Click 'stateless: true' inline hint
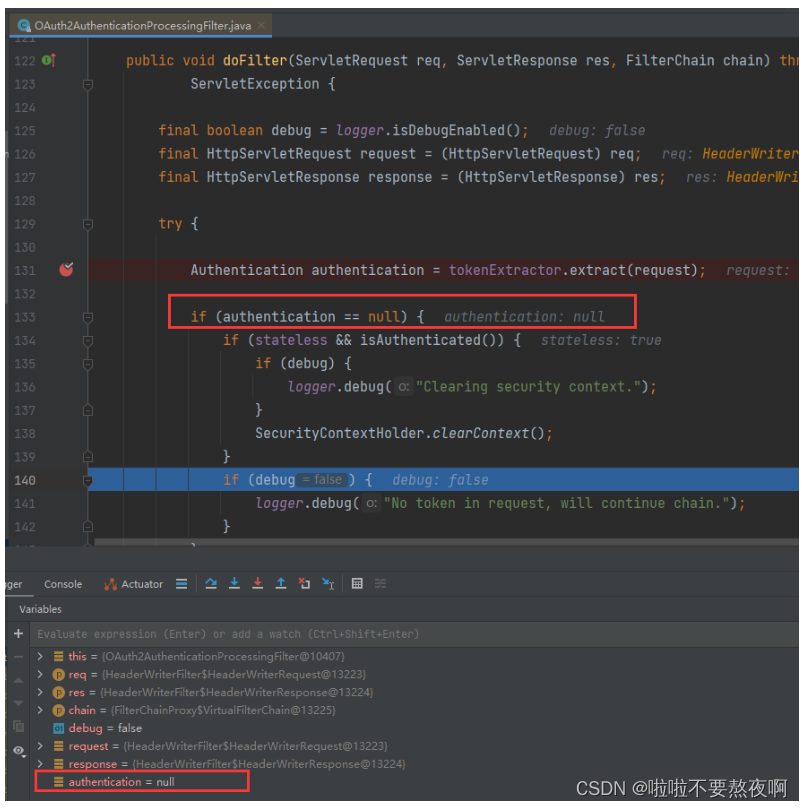804x809 pixels. [x=601, y=340]
